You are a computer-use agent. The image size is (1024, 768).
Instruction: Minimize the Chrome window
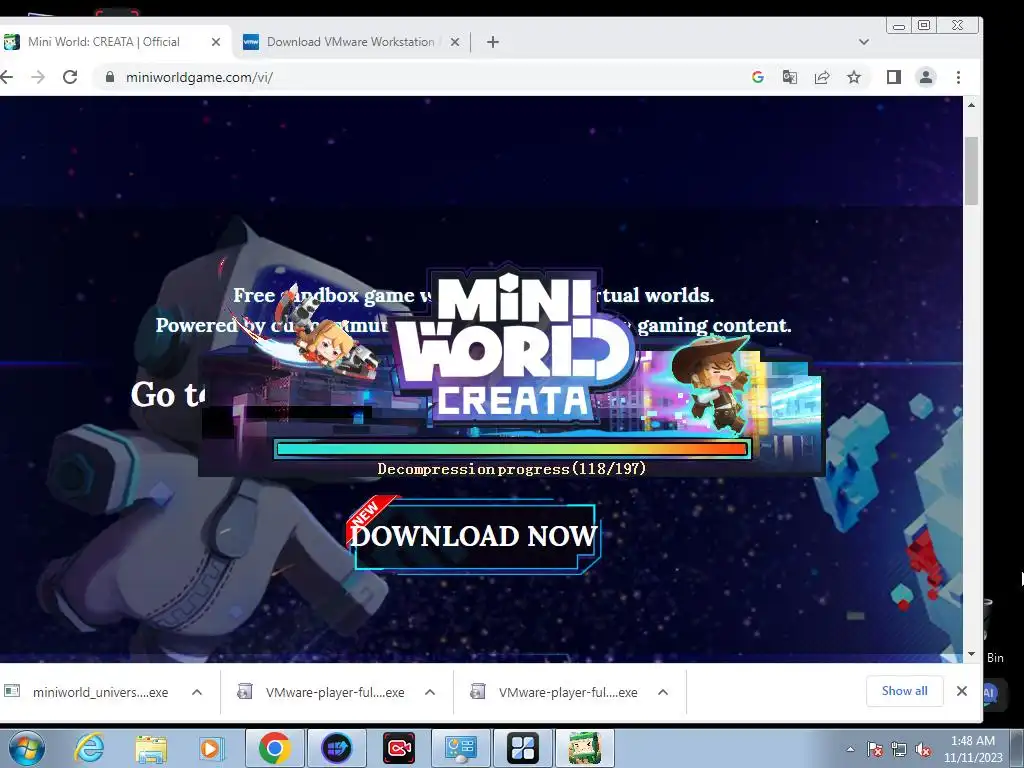point(899,26)
